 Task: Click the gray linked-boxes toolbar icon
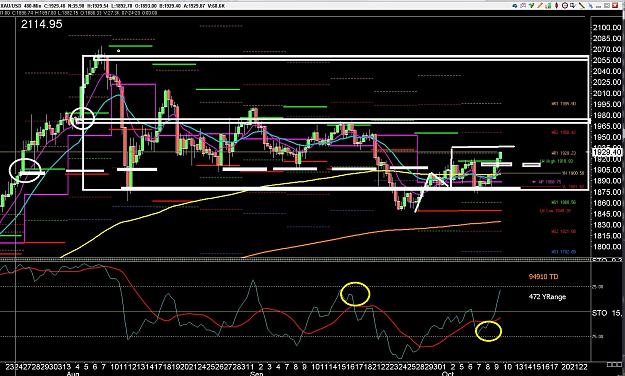607,6
